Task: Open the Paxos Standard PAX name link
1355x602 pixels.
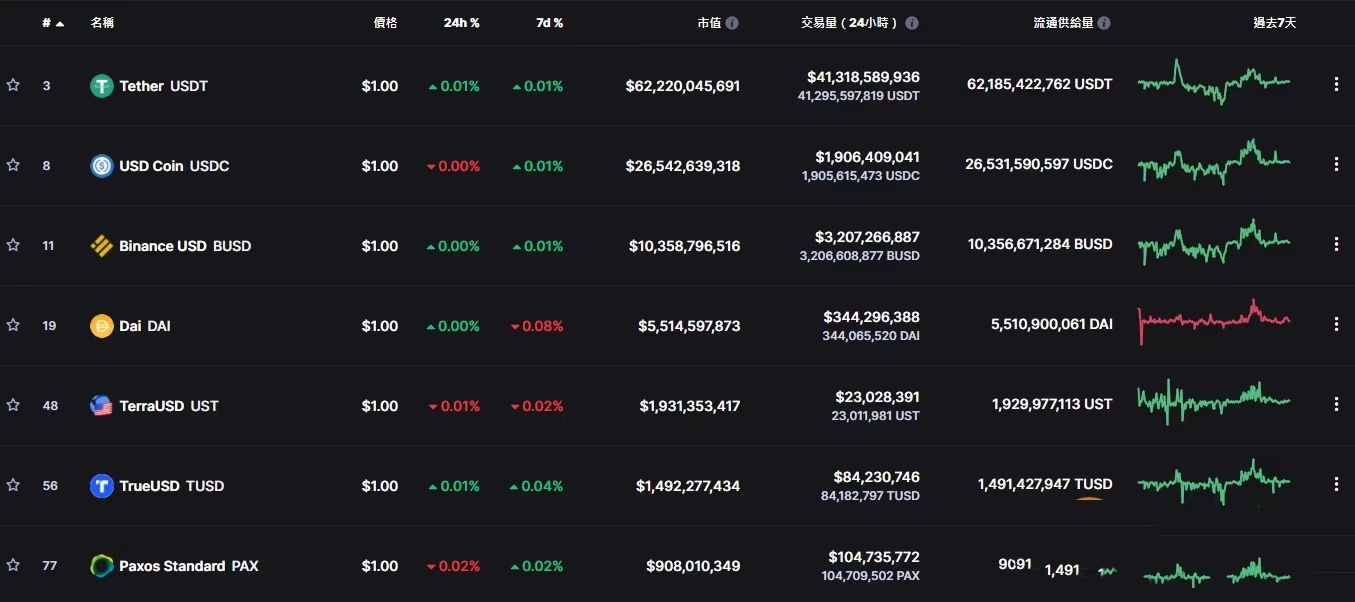Action: (x=188, y=566)
